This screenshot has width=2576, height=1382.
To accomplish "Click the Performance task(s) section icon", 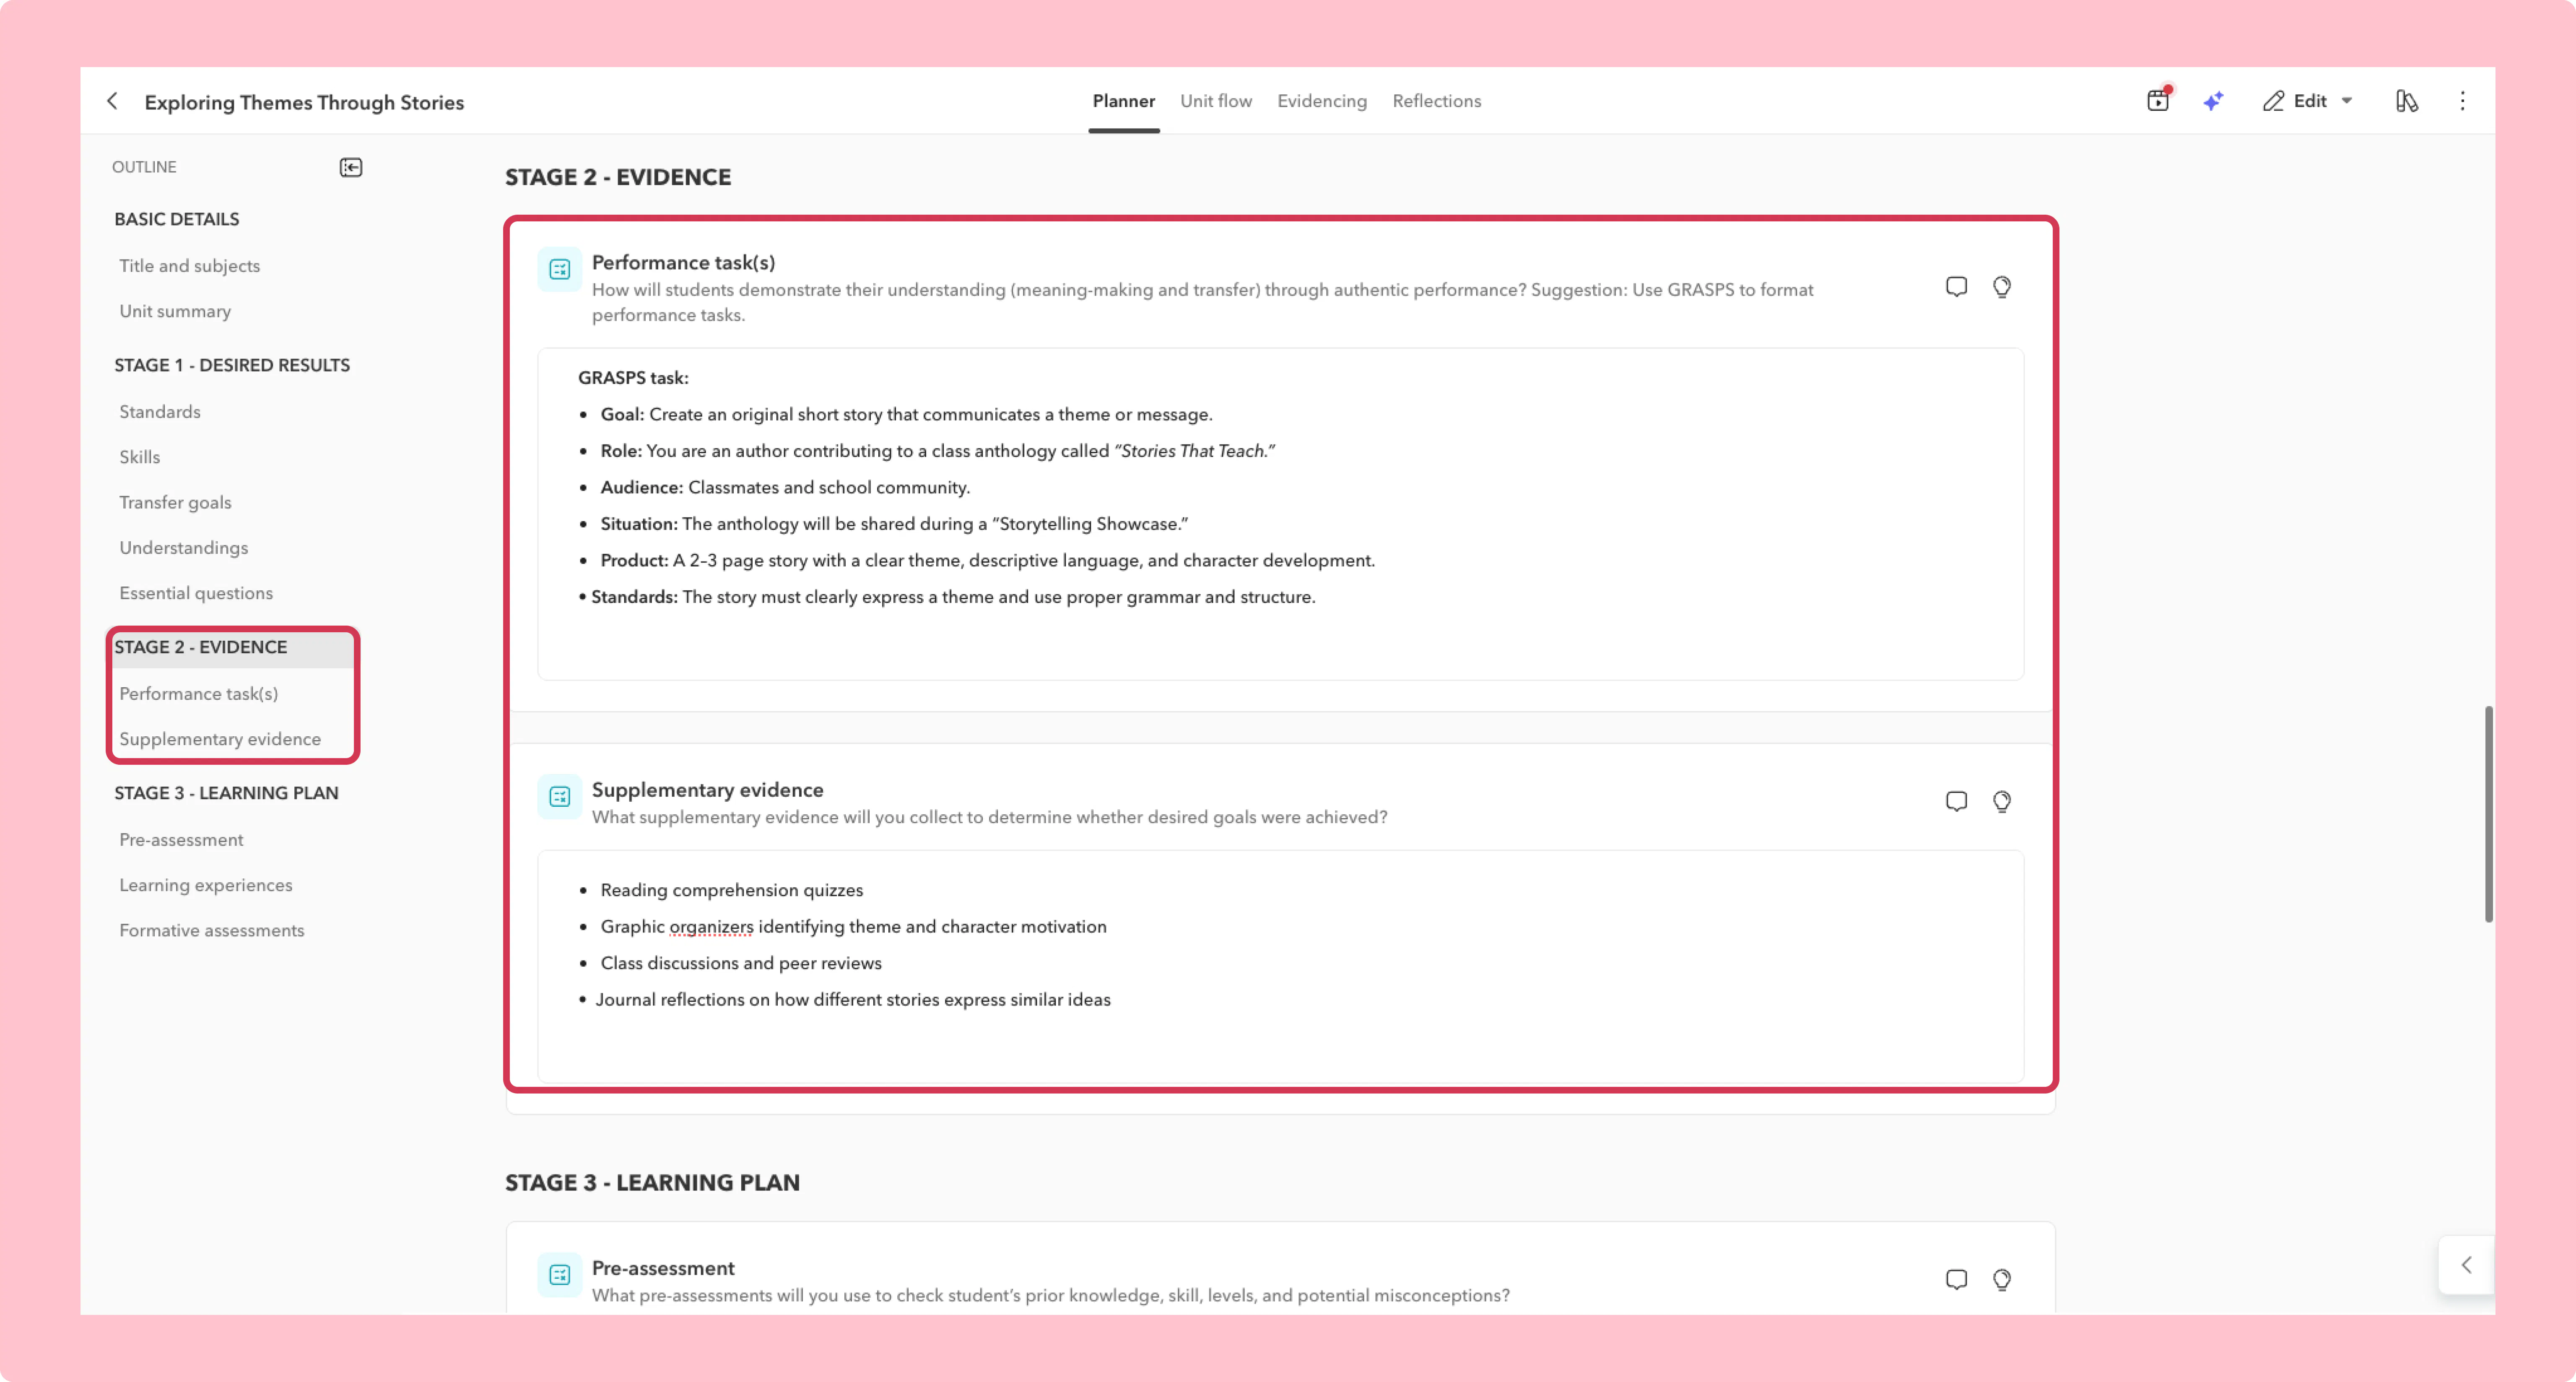I will 560,269.
